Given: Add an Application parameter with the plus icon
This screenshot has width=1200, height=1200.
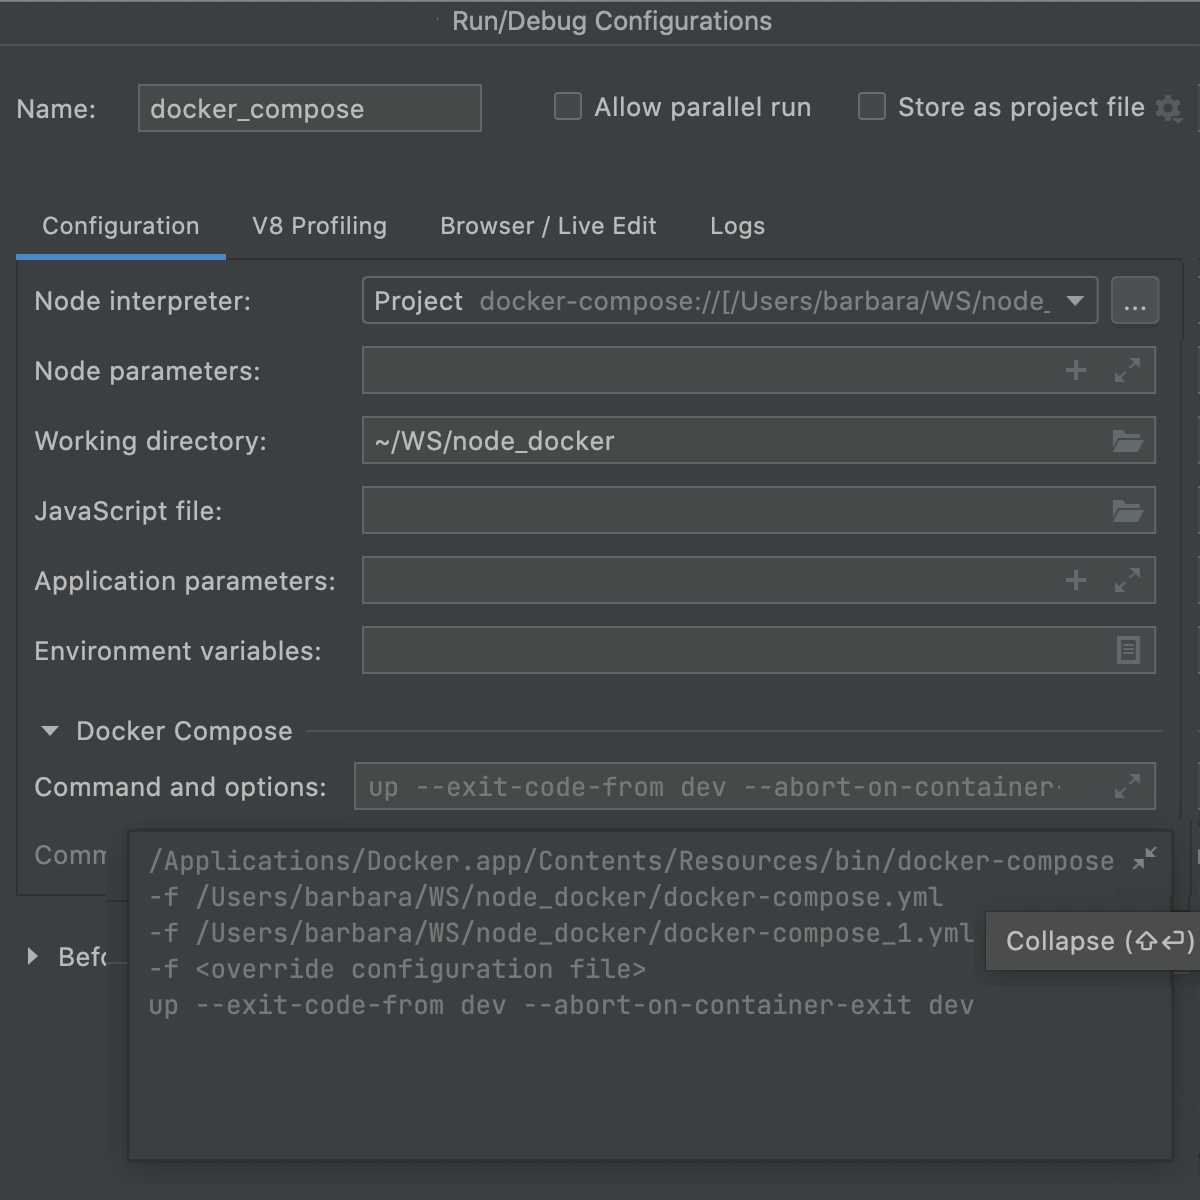Looking at the screenshot, I should pos(1076,580).
